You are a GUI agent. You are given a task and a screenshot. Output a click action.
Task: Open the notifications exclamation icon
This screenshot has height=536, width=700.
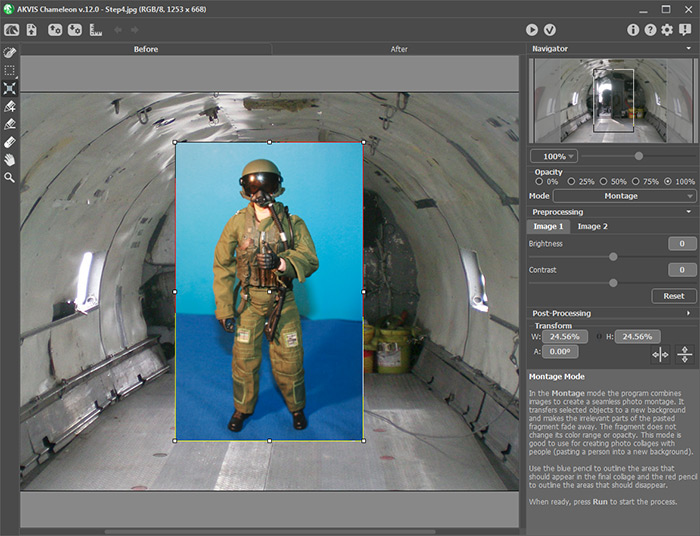click(685, 30)
